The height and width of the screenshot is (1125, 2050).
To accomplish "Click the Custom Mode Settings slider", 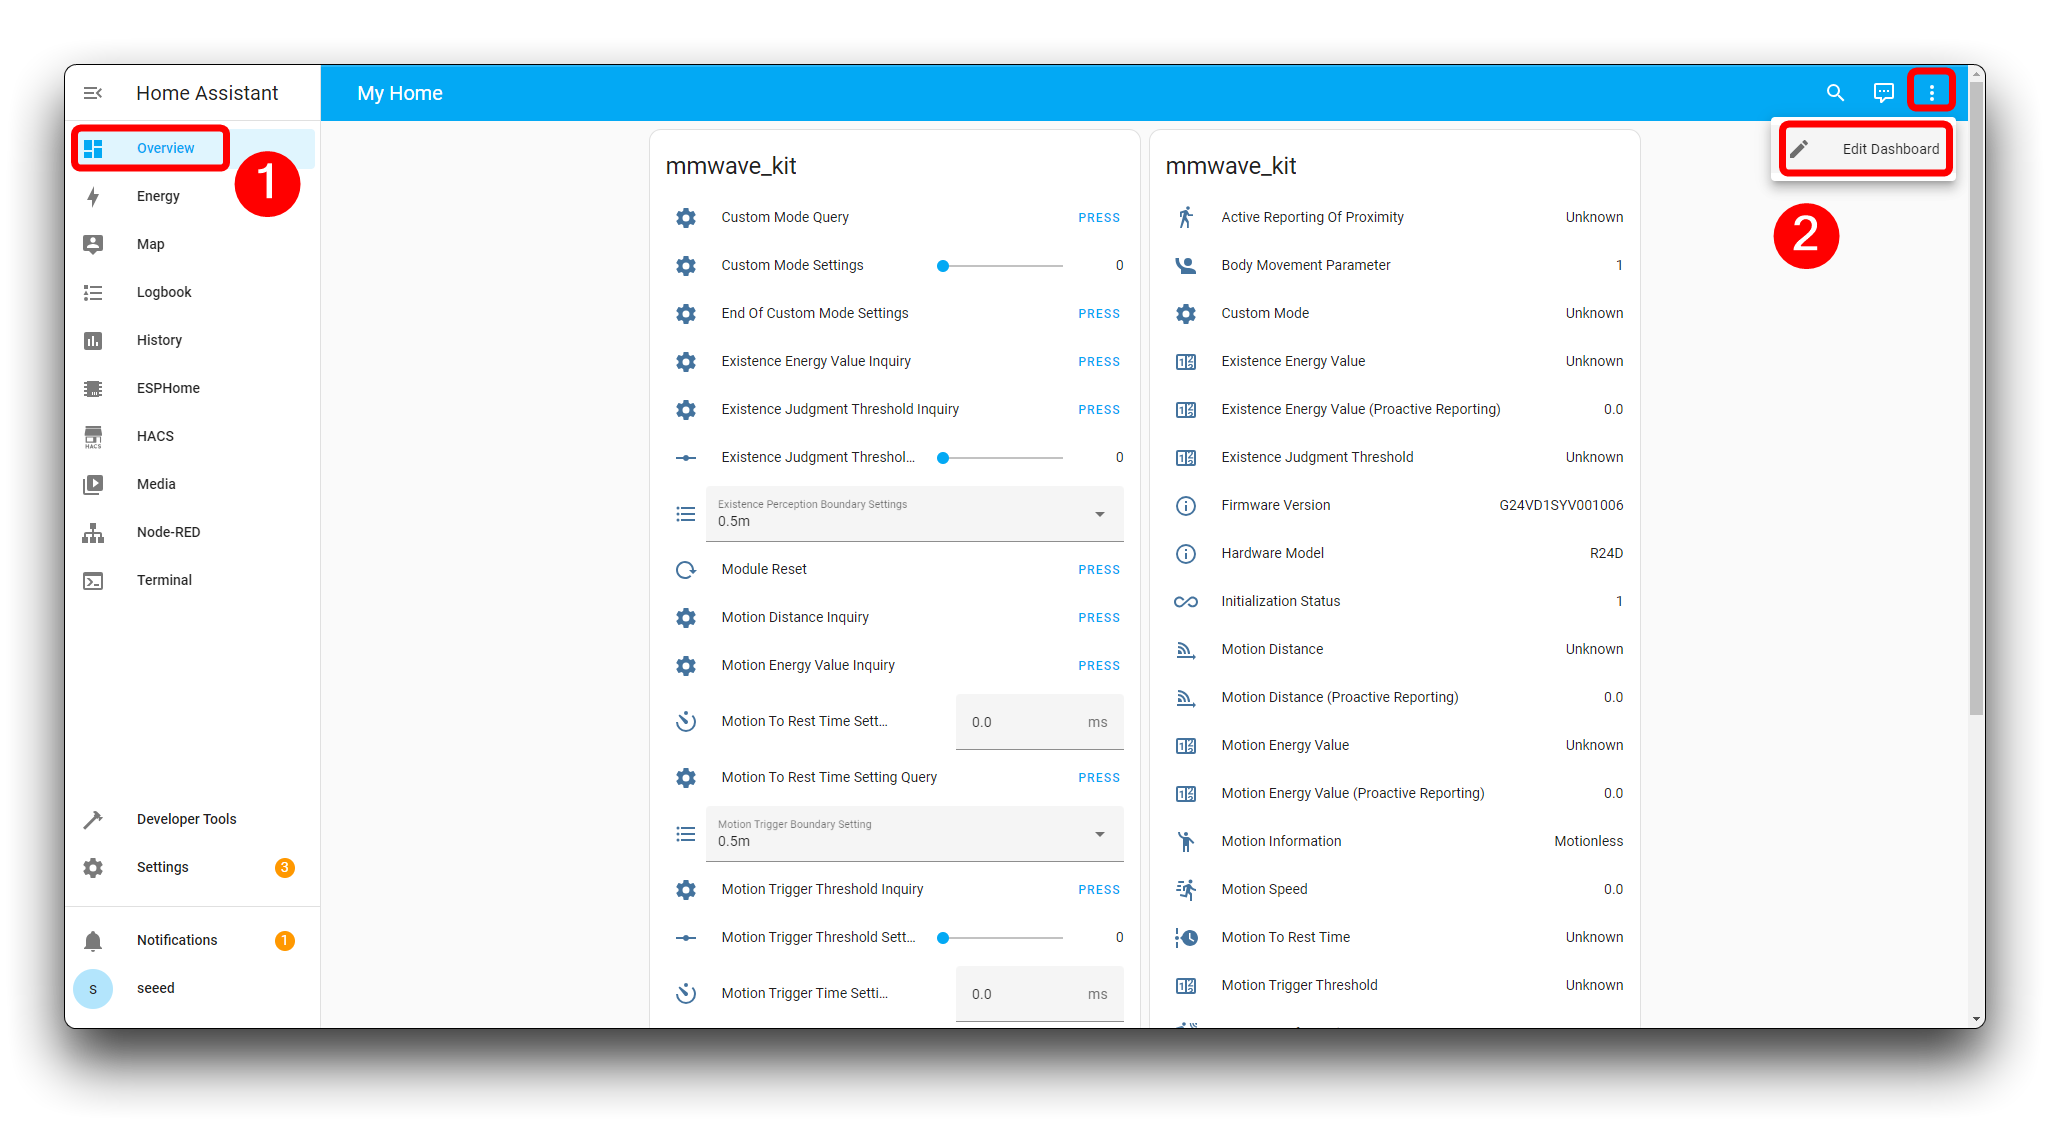I will (1002, 265).
